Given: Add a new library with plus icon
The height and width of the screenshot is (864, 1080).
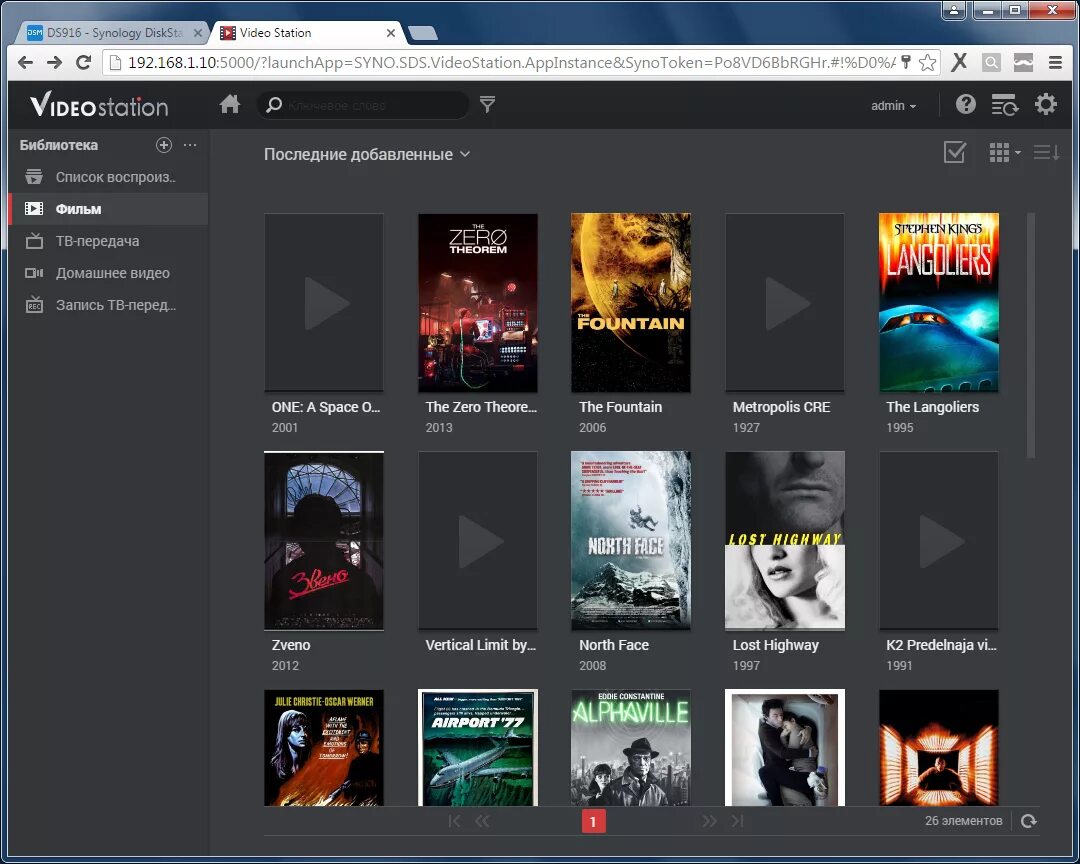Looking at the screenshot, I should pos(164,145).
